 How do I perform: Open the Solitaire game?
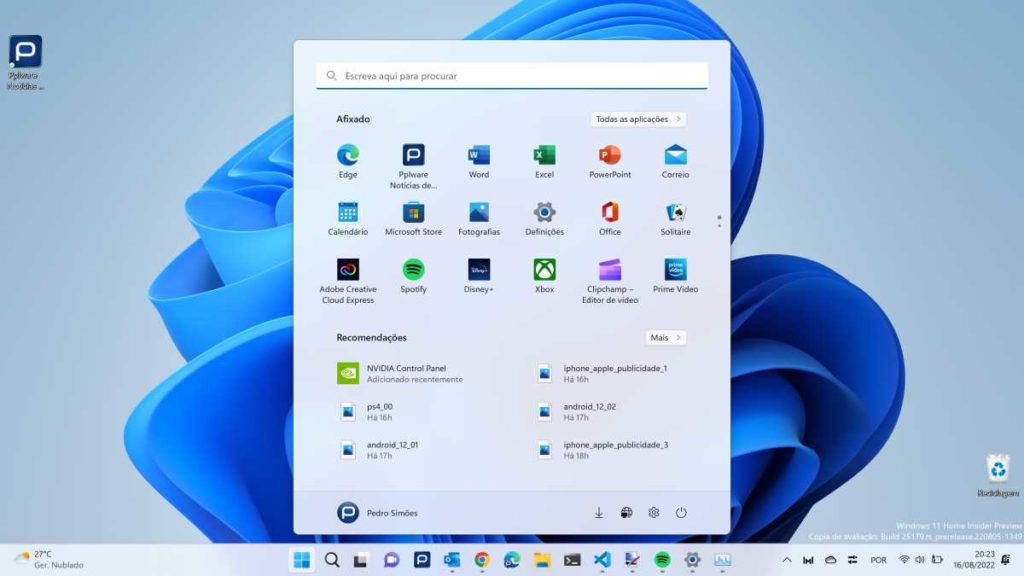675,218
